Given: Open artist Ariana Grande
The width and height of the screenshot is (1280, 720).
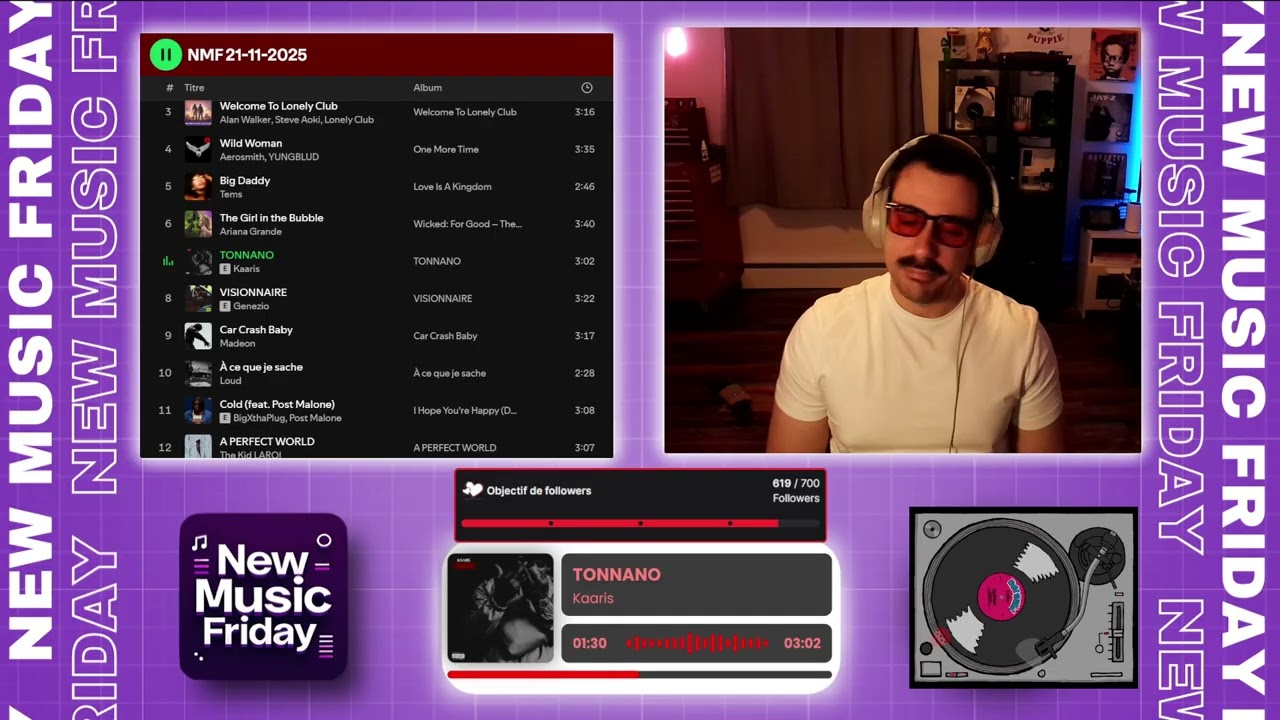Looking at the screenshot, I should [250, 232].
